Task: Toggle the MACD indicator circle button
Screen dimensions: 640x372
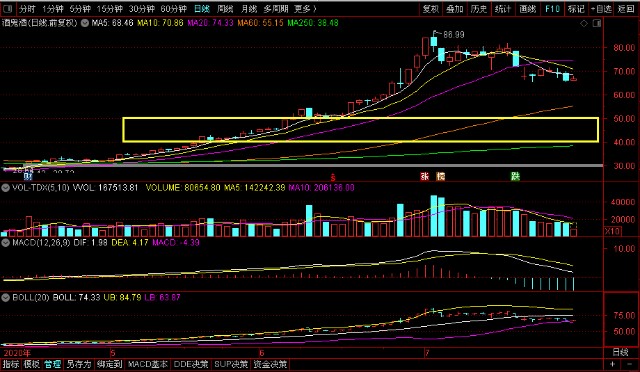Action: (5, 243)
